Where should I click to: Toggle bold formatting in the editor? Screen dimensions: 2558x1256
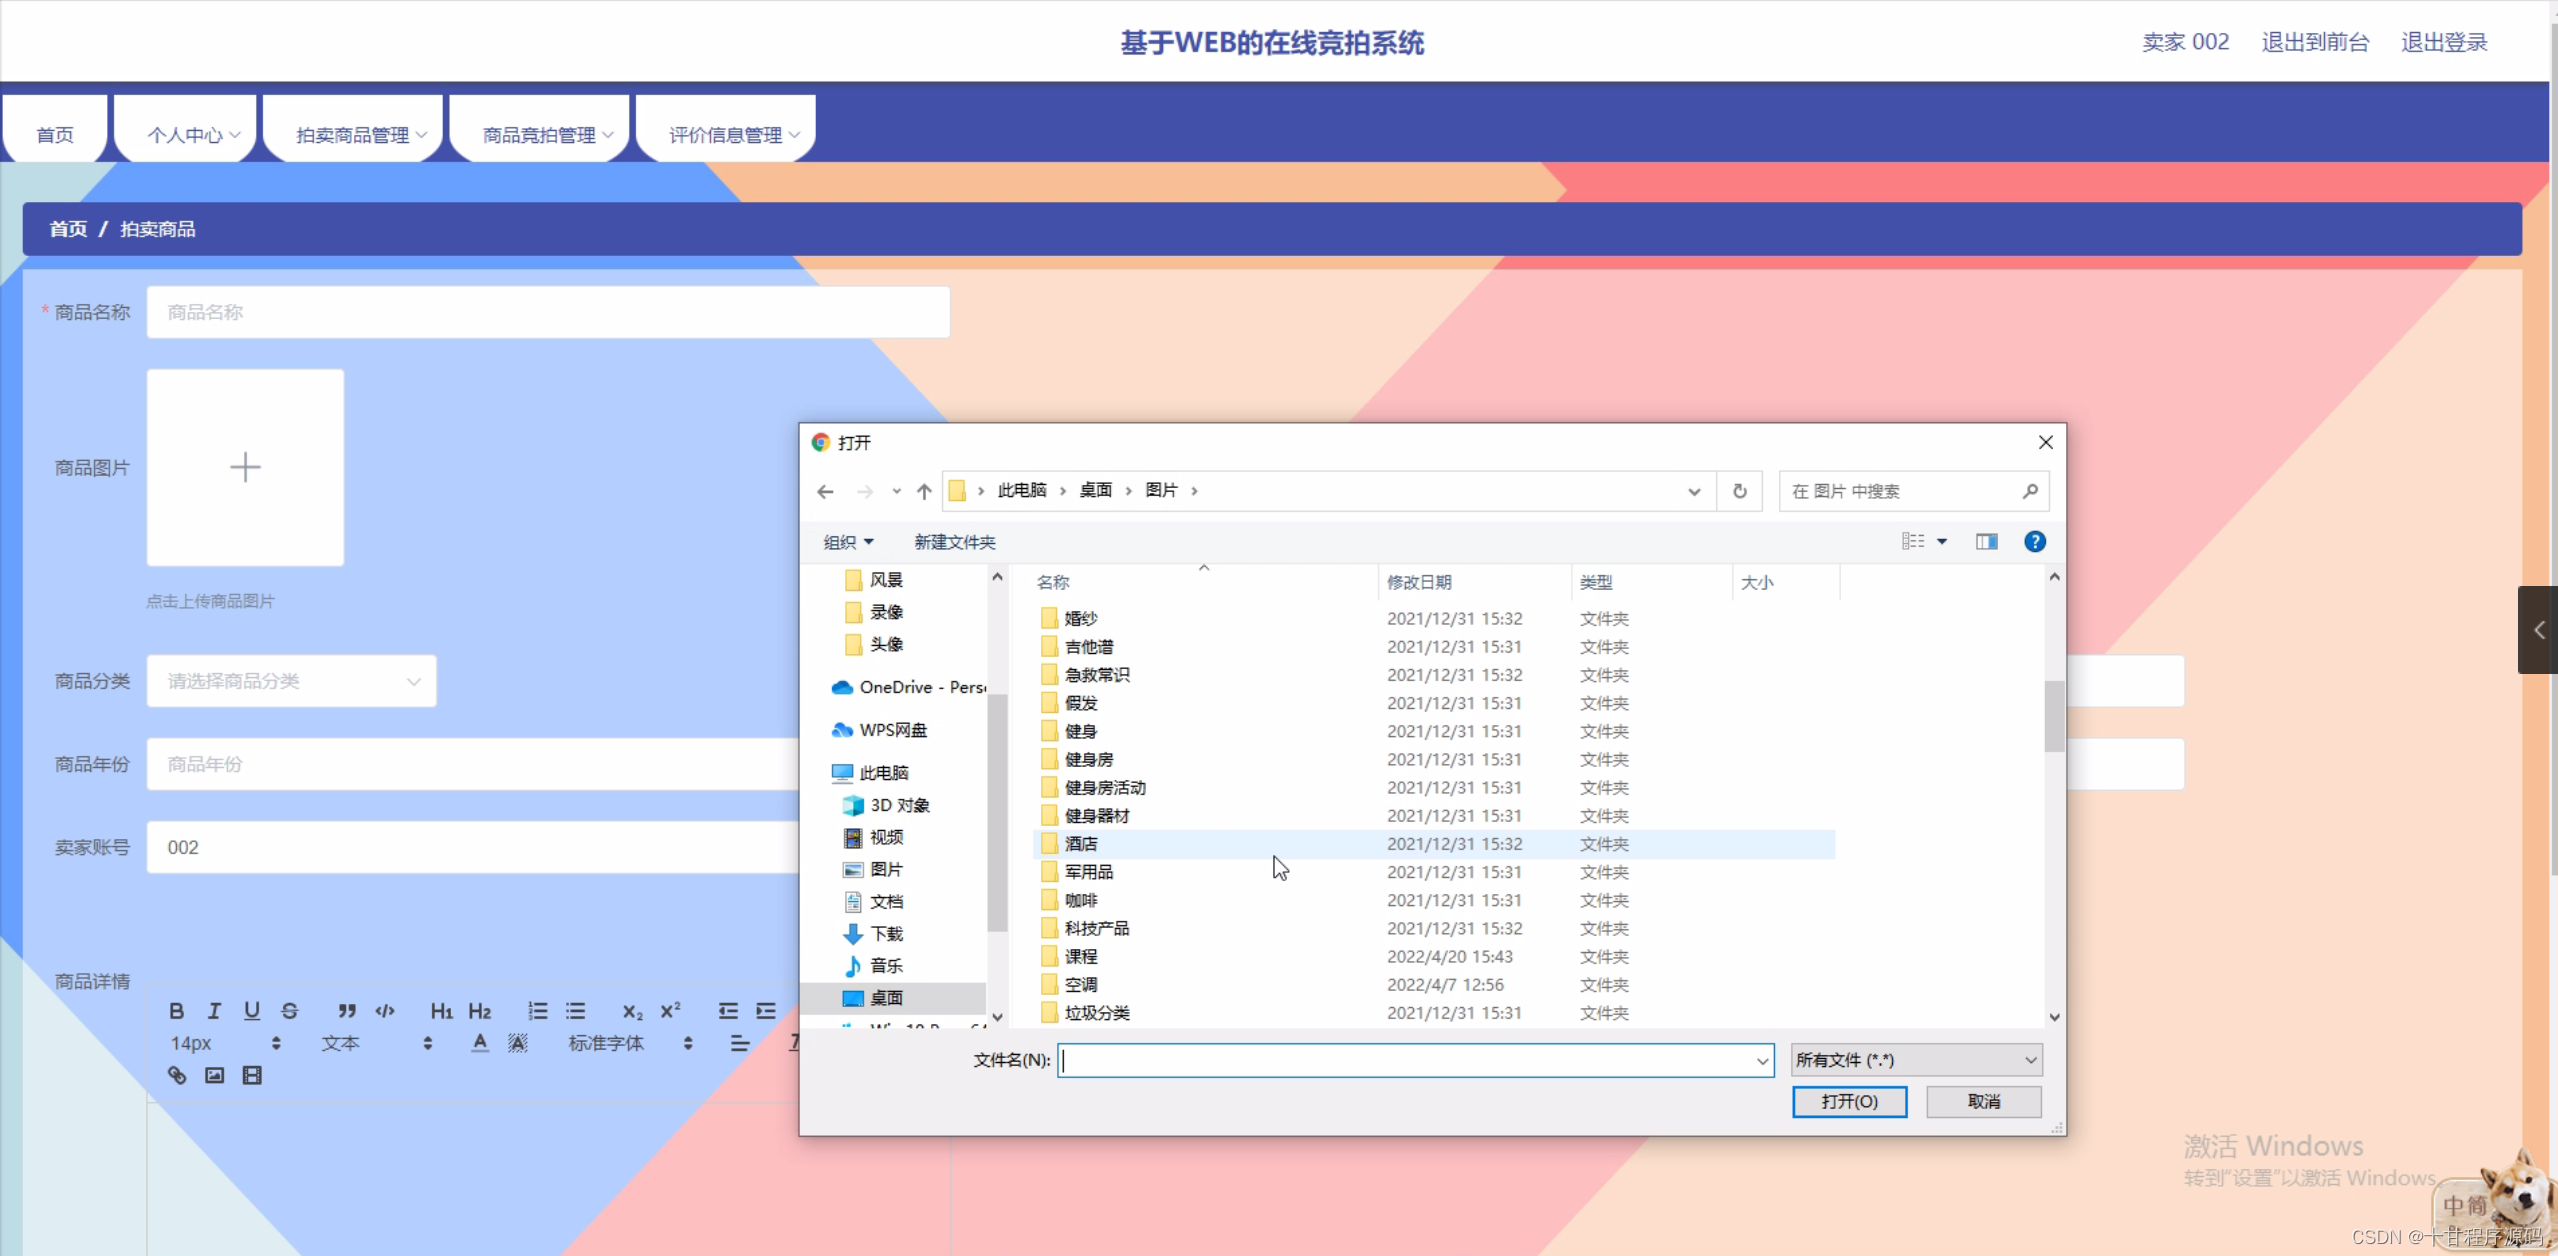pos(176,1011)
